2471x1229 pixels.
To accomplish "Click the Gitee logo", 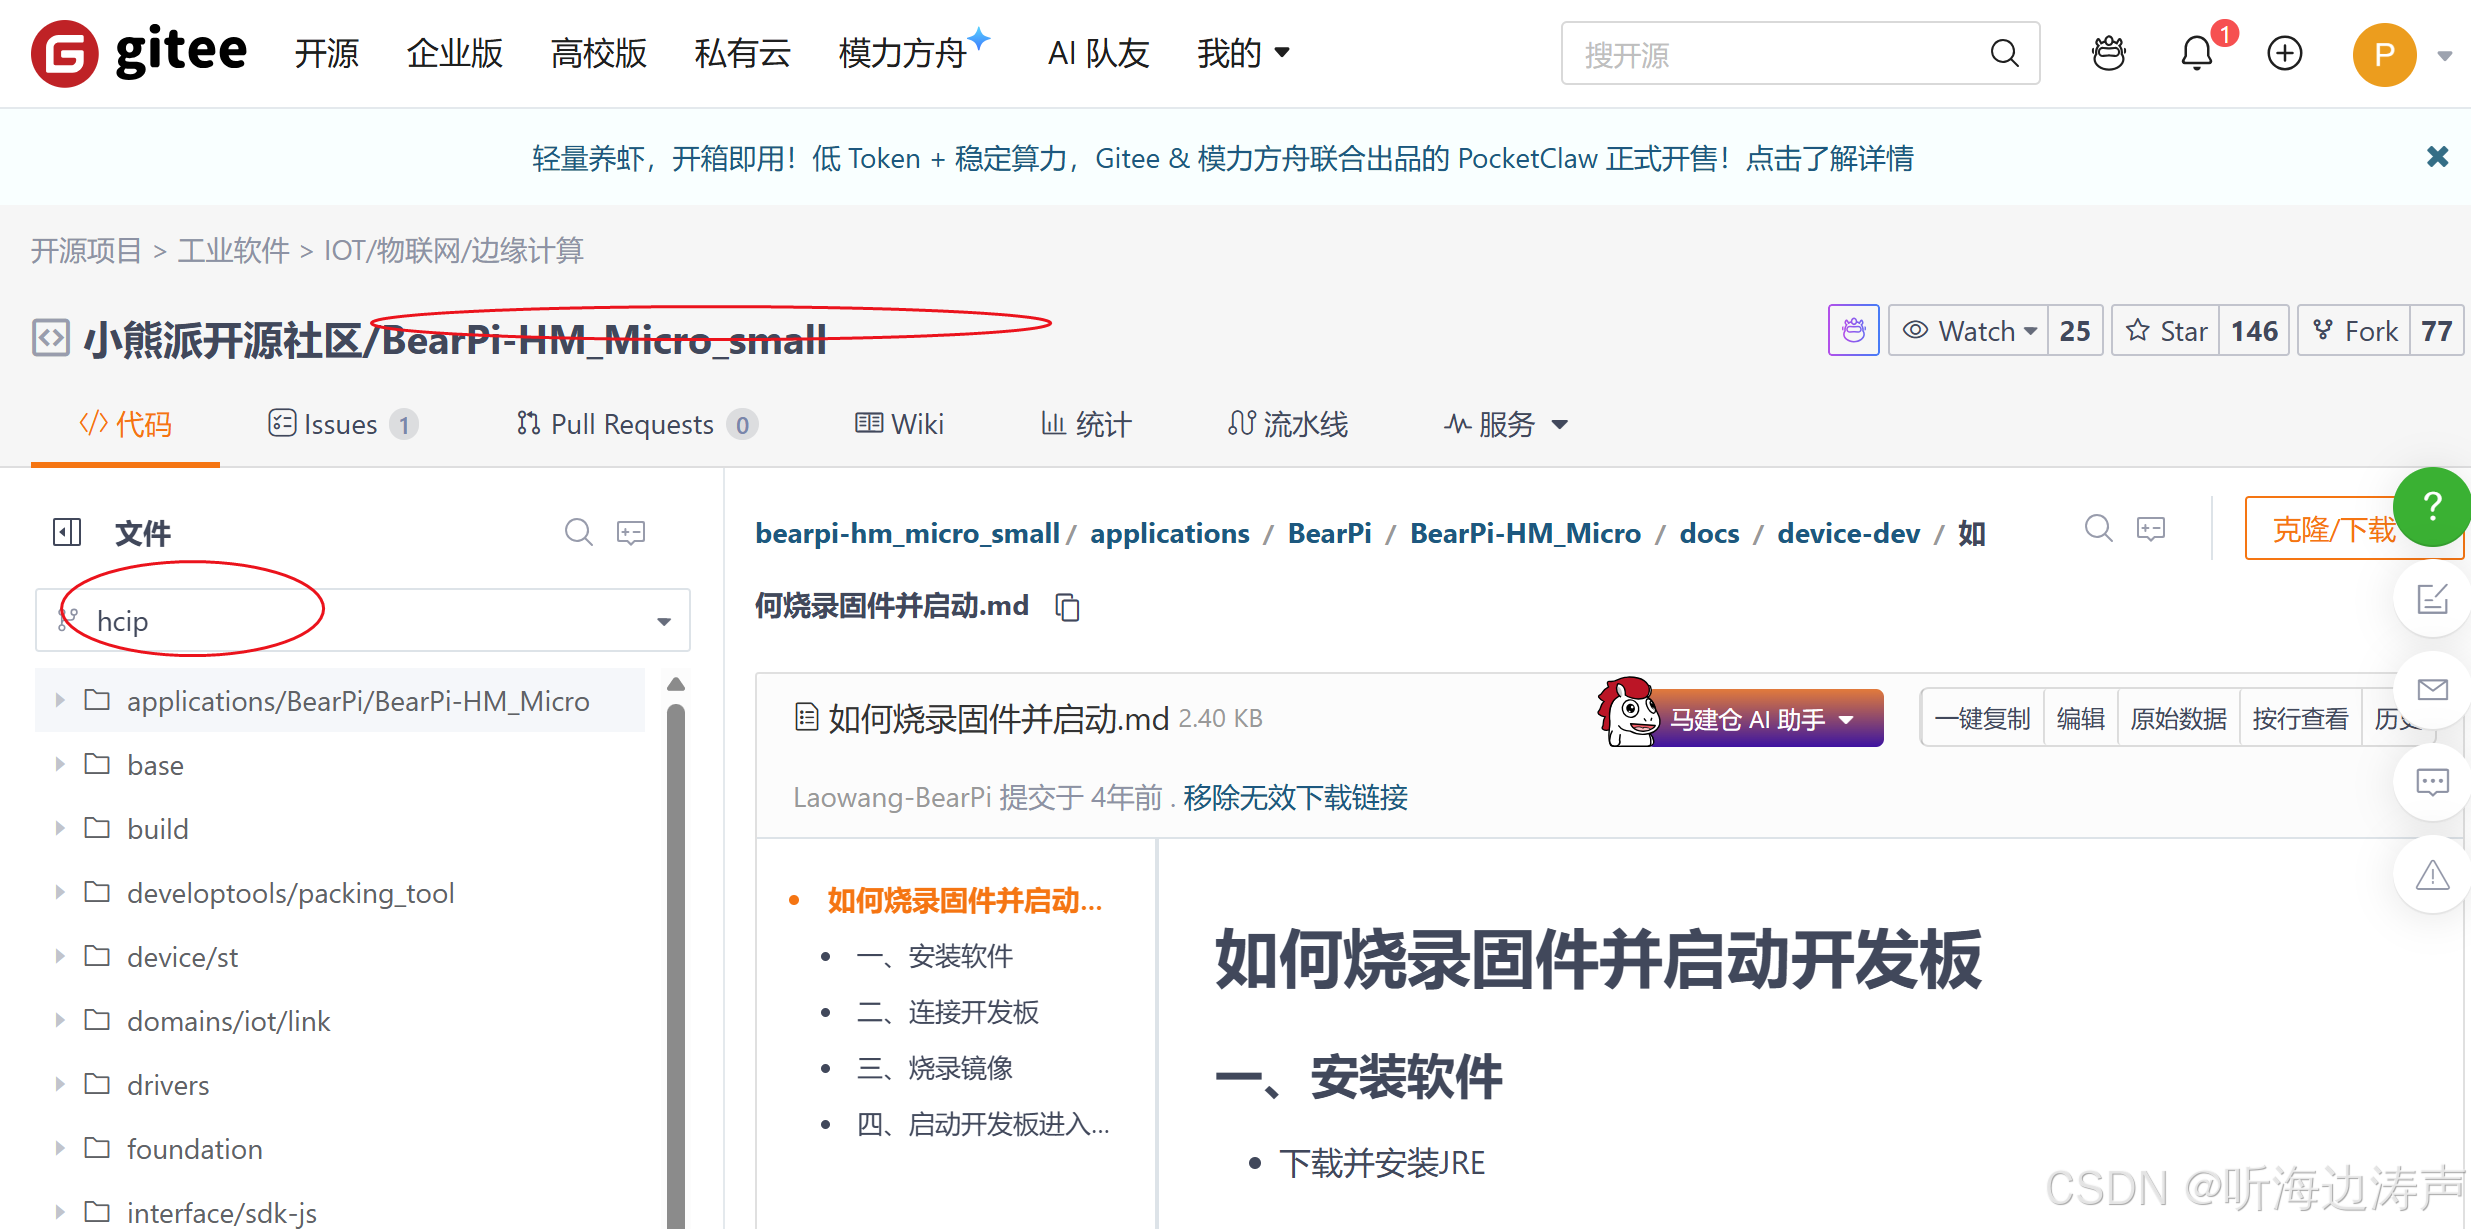I will (139, 52).
